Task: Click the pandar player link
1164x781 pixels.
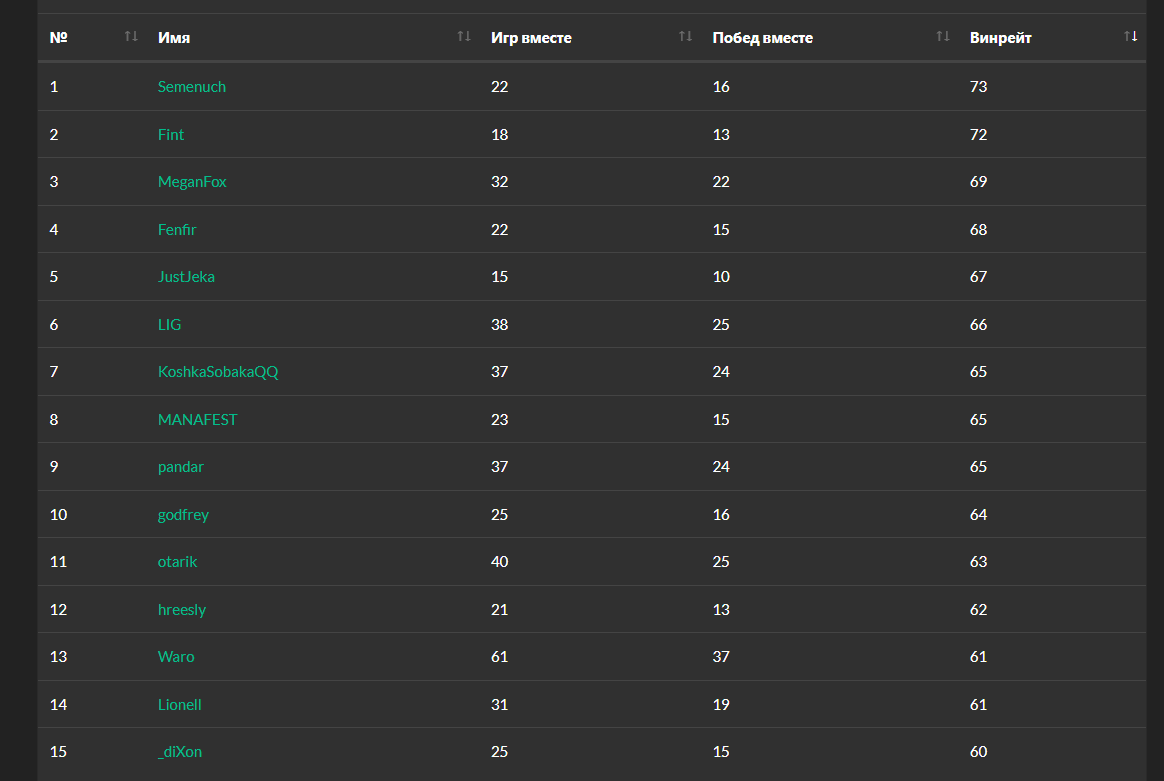Action: pos(181,467)
